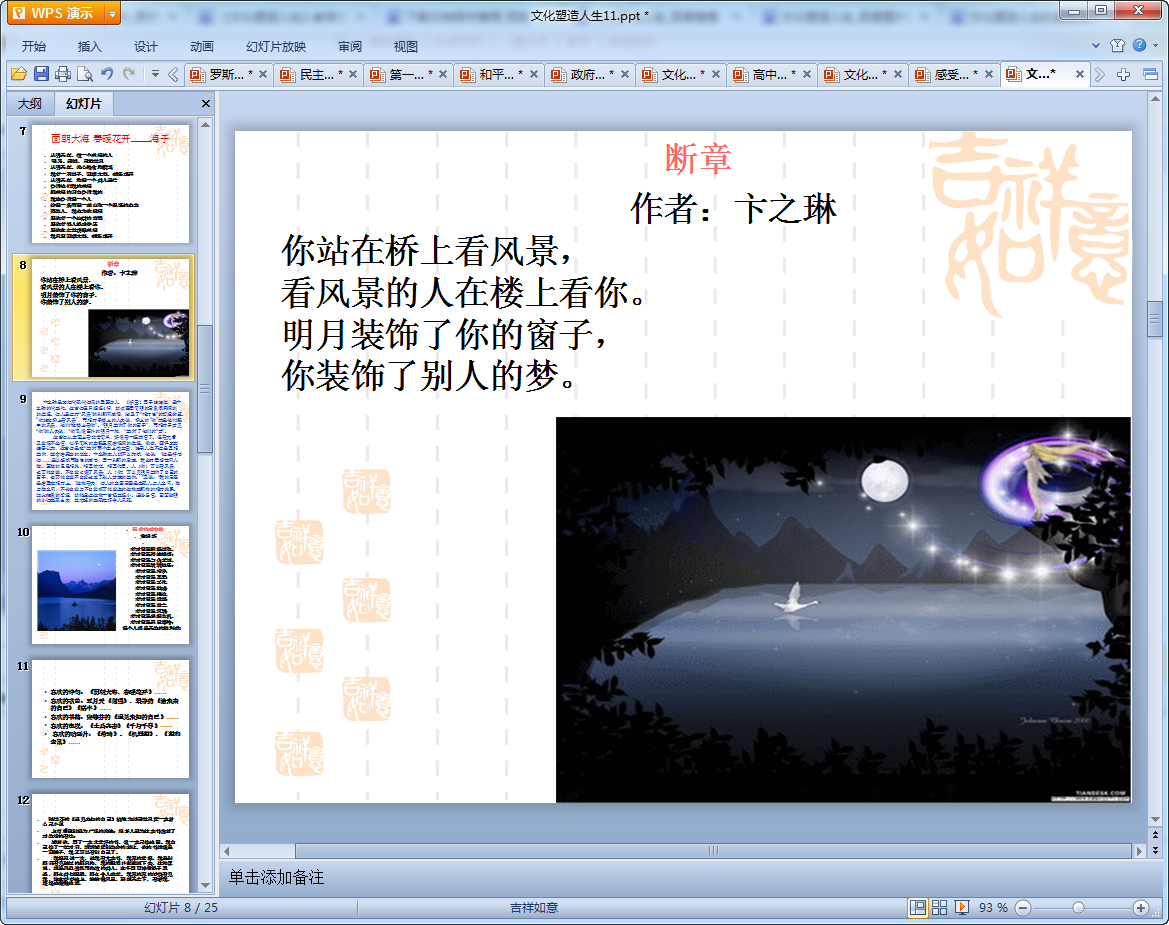This screenshot has height=925, width=1169.
Task: Open Print Preview icon
Action: 85,74
